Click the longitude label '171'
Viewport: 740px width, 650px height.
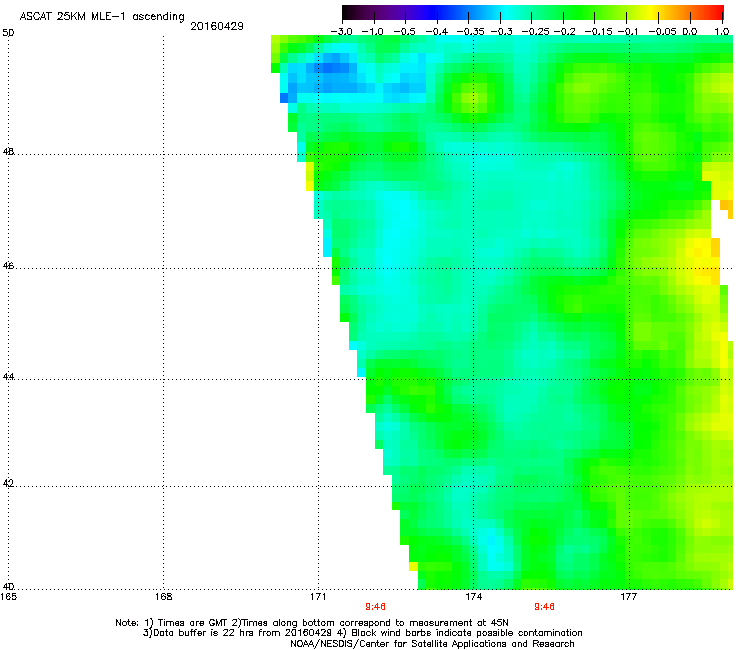[318, 597]
